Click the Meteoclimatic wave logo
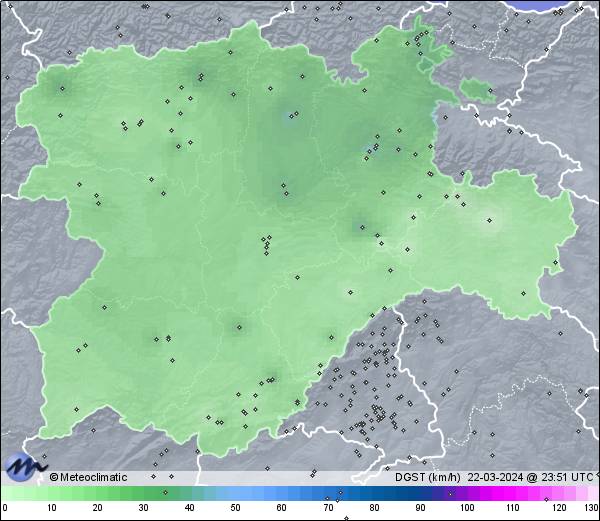The width and height of the screenshot is (600, 521). (x=25, y=467)
